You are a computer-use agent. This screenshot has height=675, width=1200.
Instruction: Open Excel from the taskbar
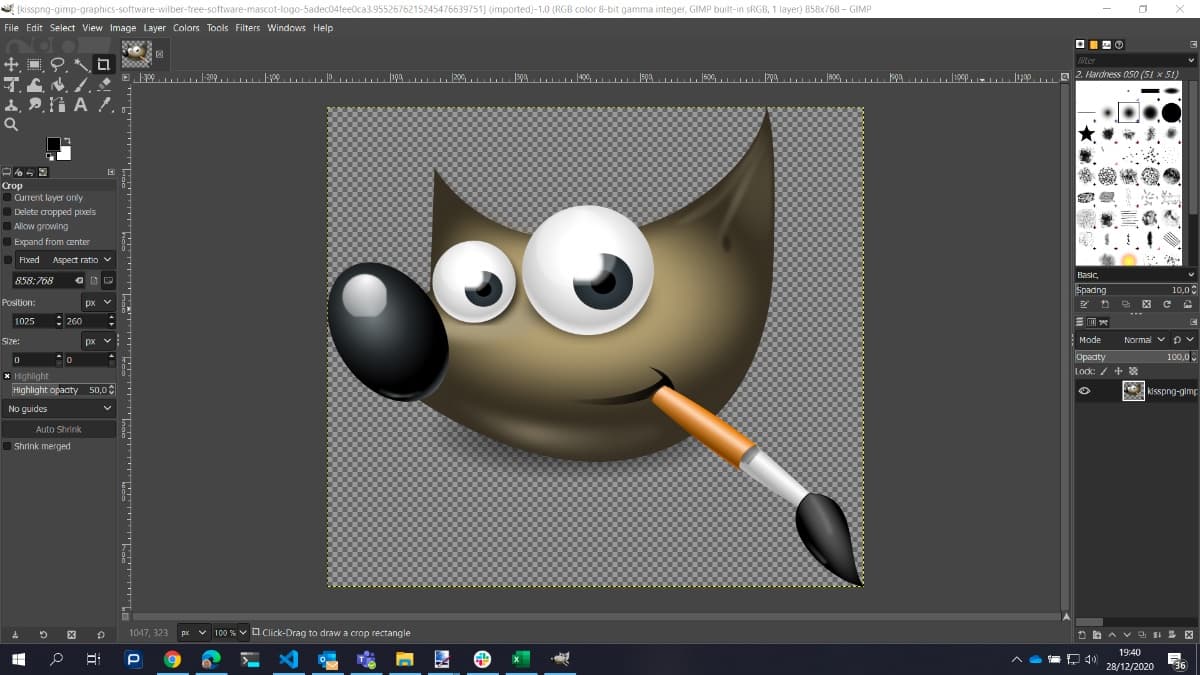(x=520, y=659)
